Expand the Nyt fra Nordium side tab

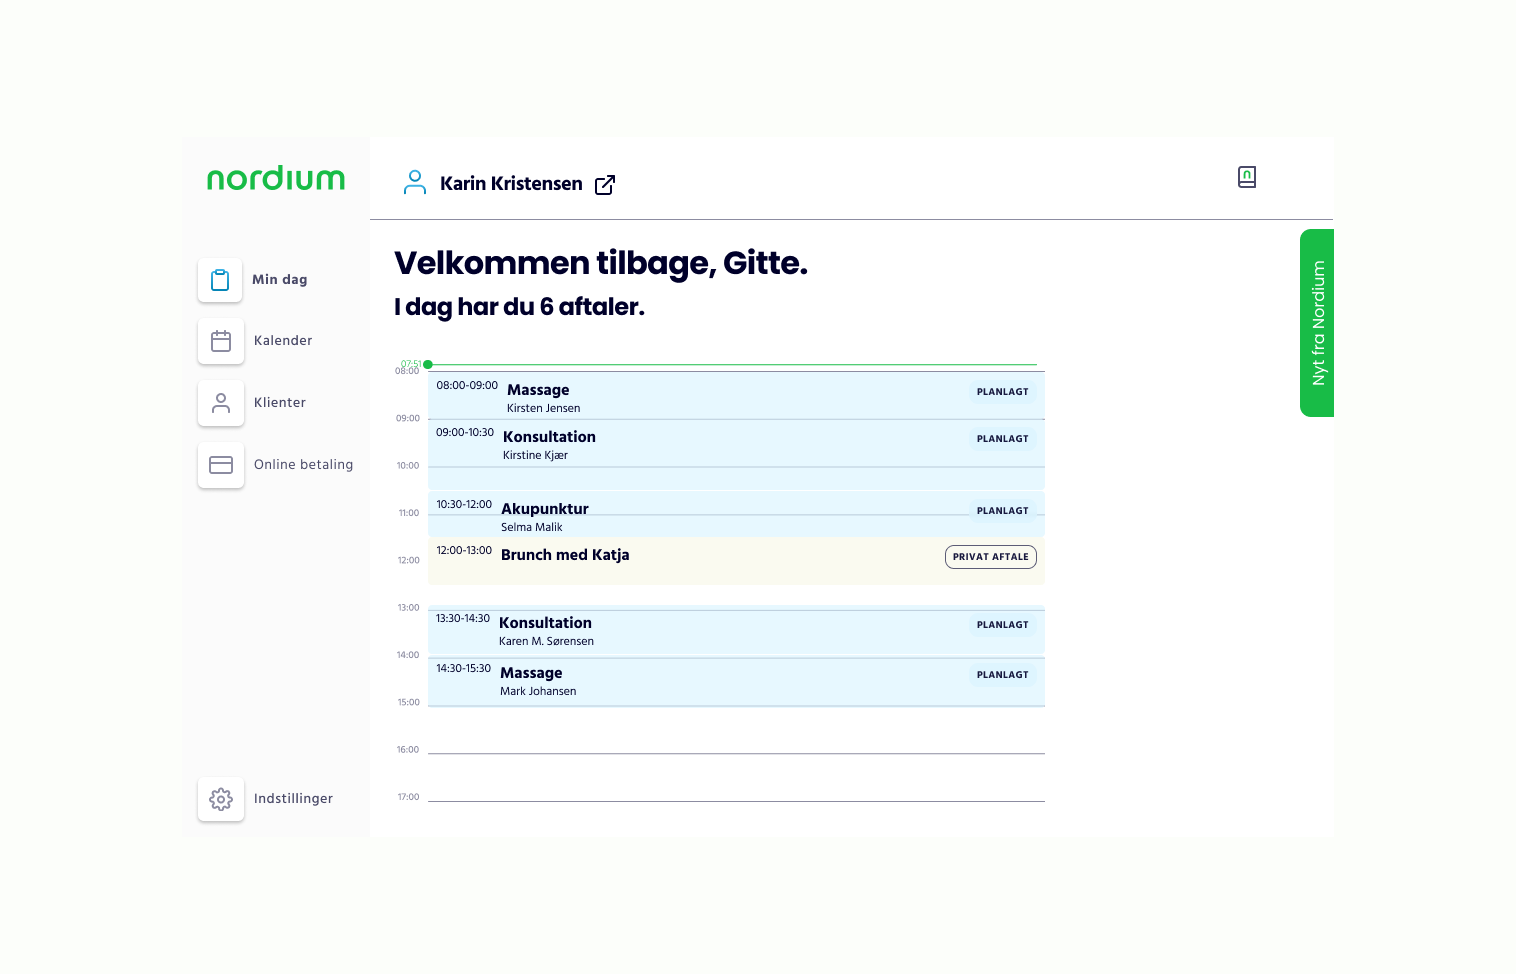[1317, 323]
